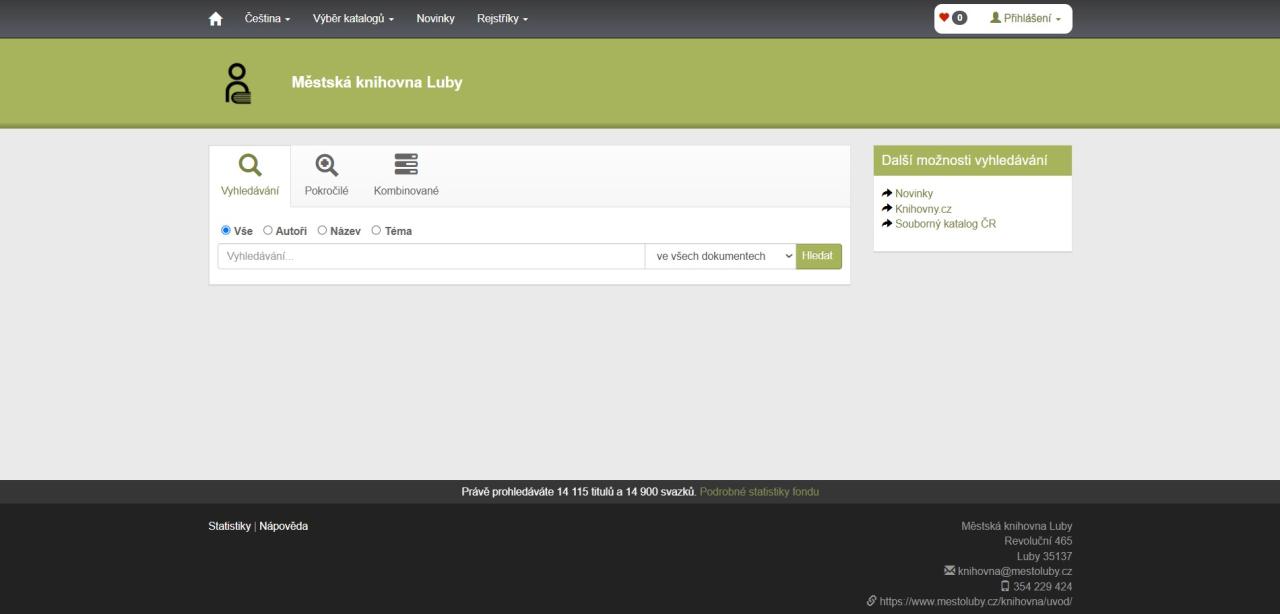Open Pokročilé advanced search icon
Viewport: 1280px width, 614px height.
tap(326, 165)
